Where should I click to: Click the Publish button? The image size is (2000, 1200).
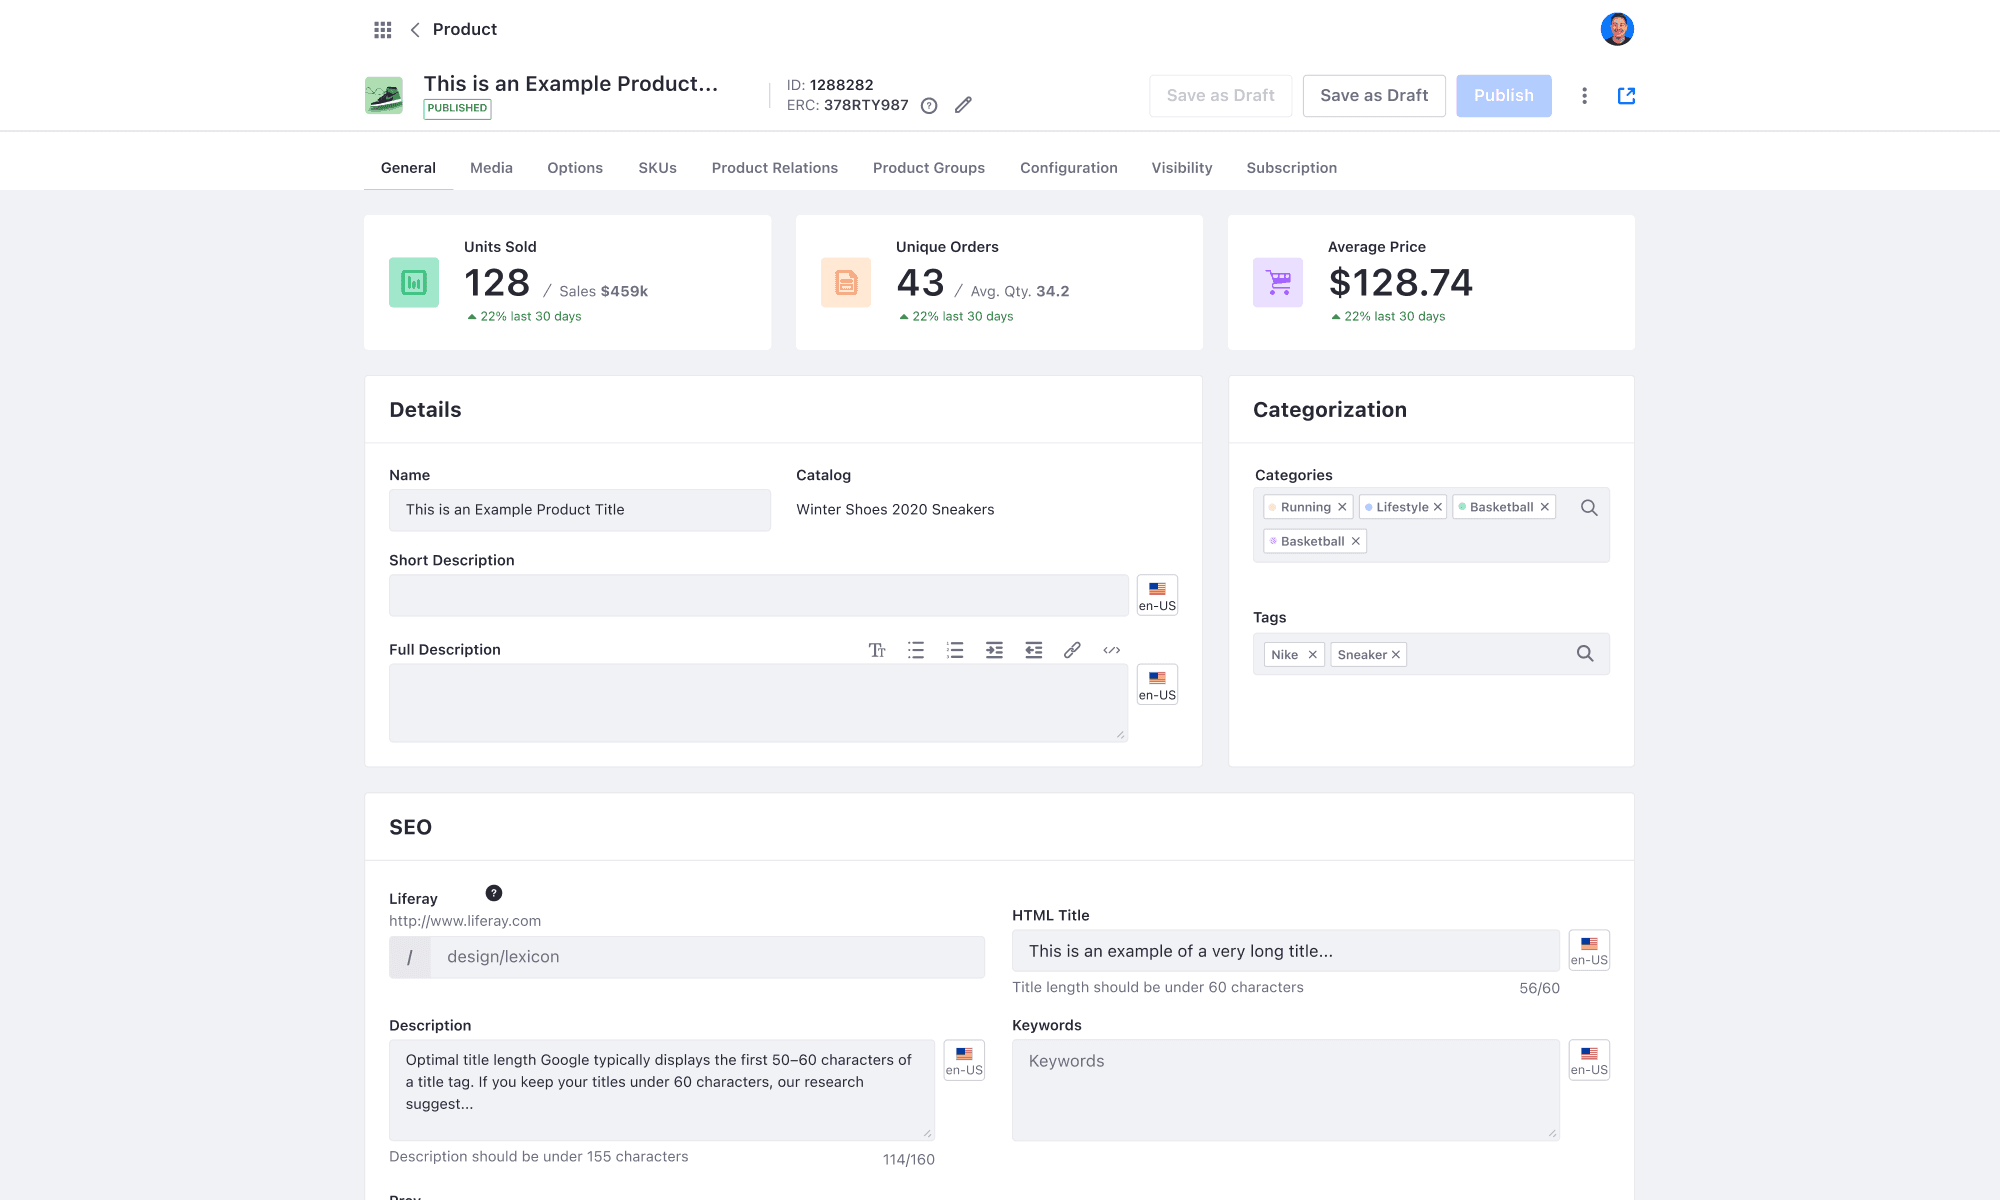point(1503,96)
